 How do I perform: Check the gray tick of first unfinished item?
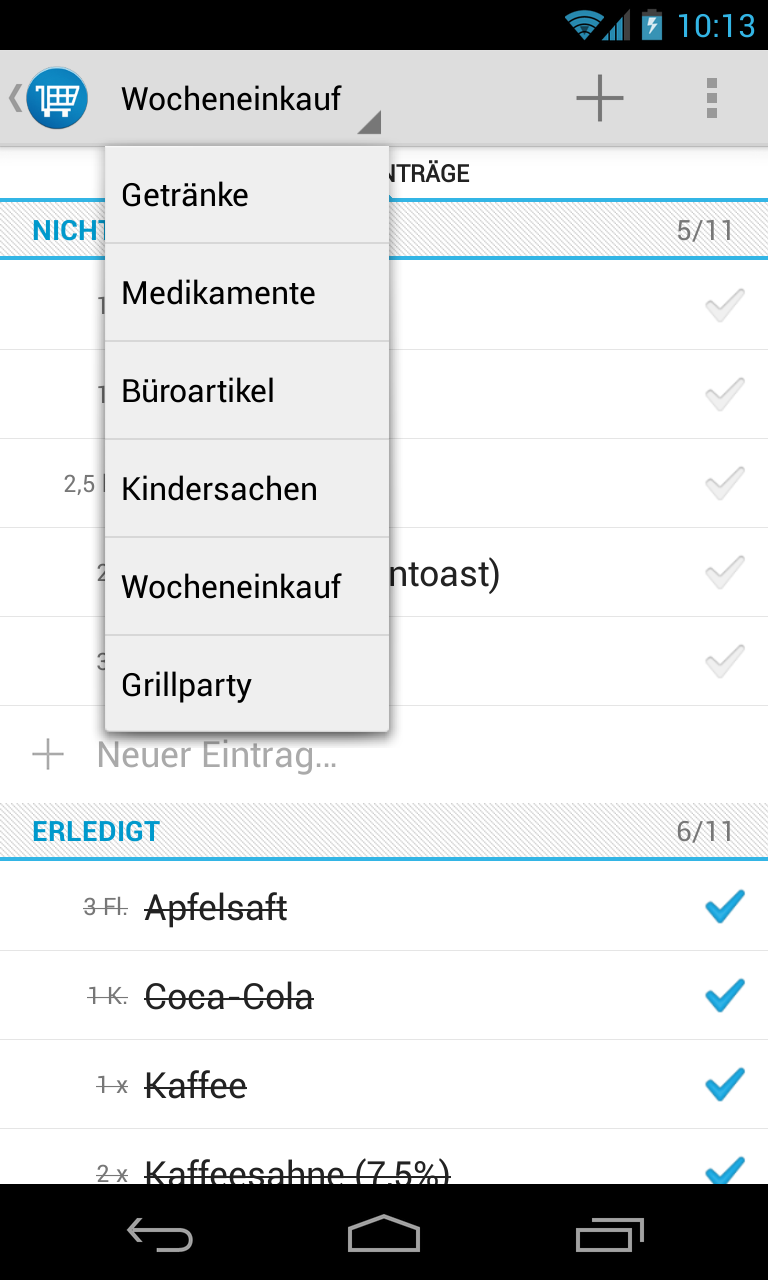pos(725,305)
